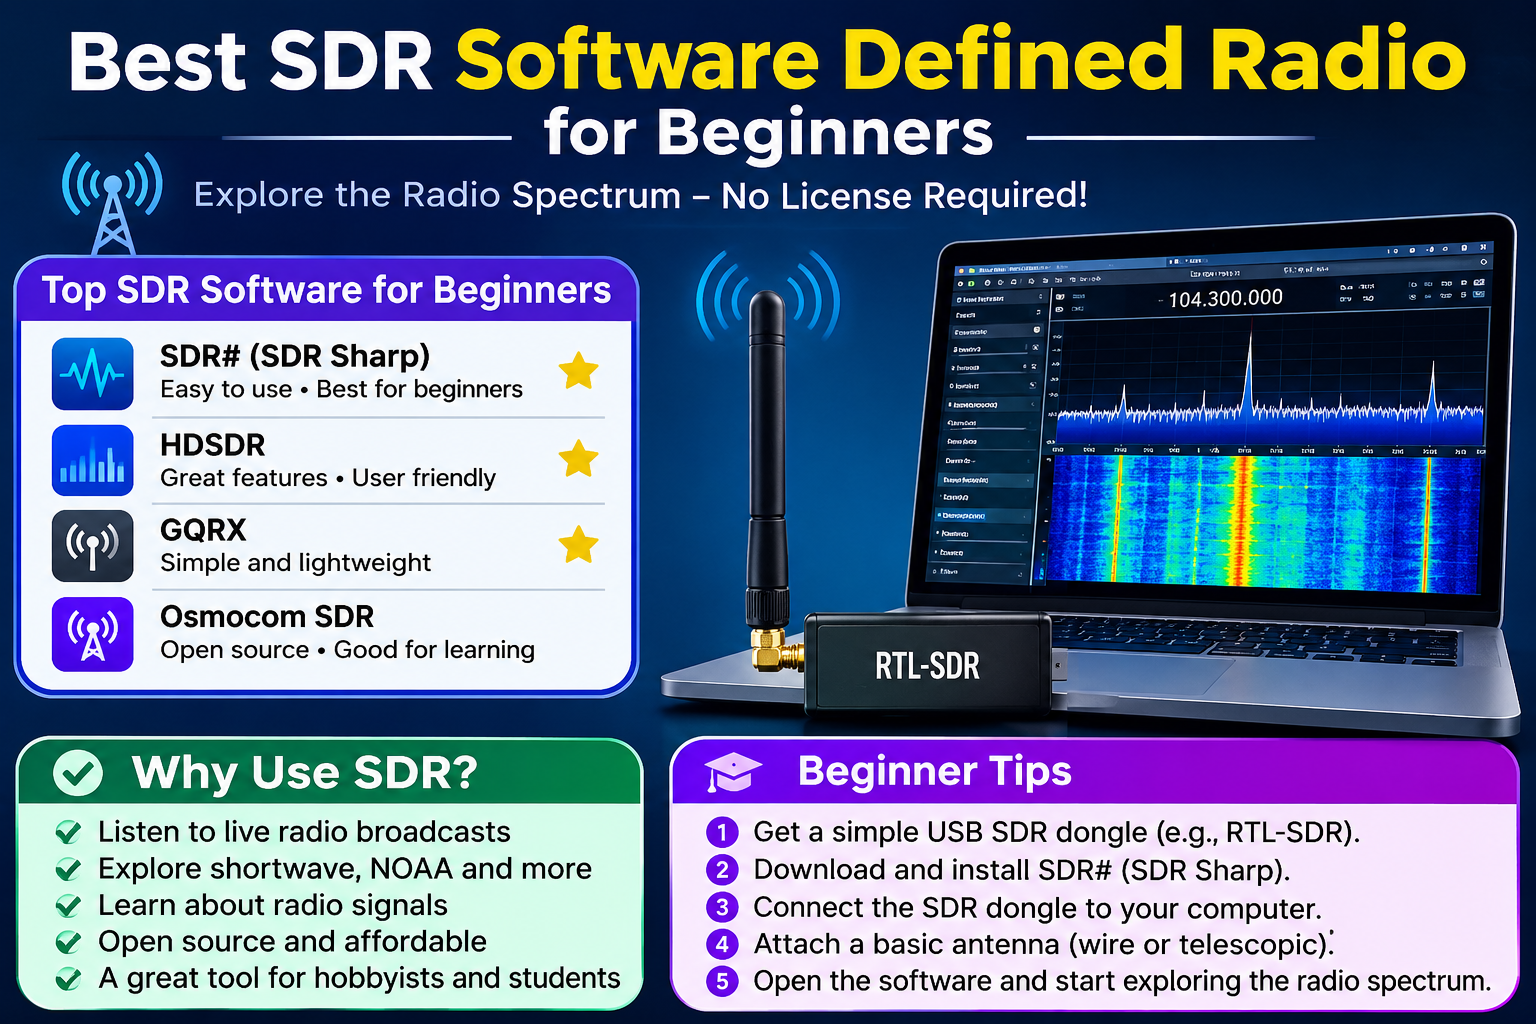Click checkmark beside Explore shortwave, NOAA and more
The height and width of the screenshot is (1024, 1536).
(68, 869)
